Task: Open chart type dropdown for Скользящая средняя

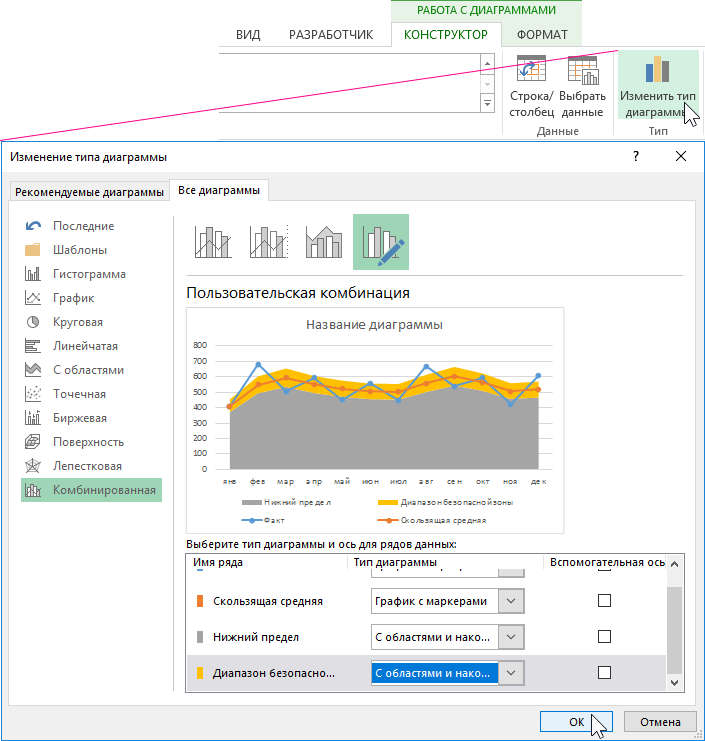Action: (511, 601)
